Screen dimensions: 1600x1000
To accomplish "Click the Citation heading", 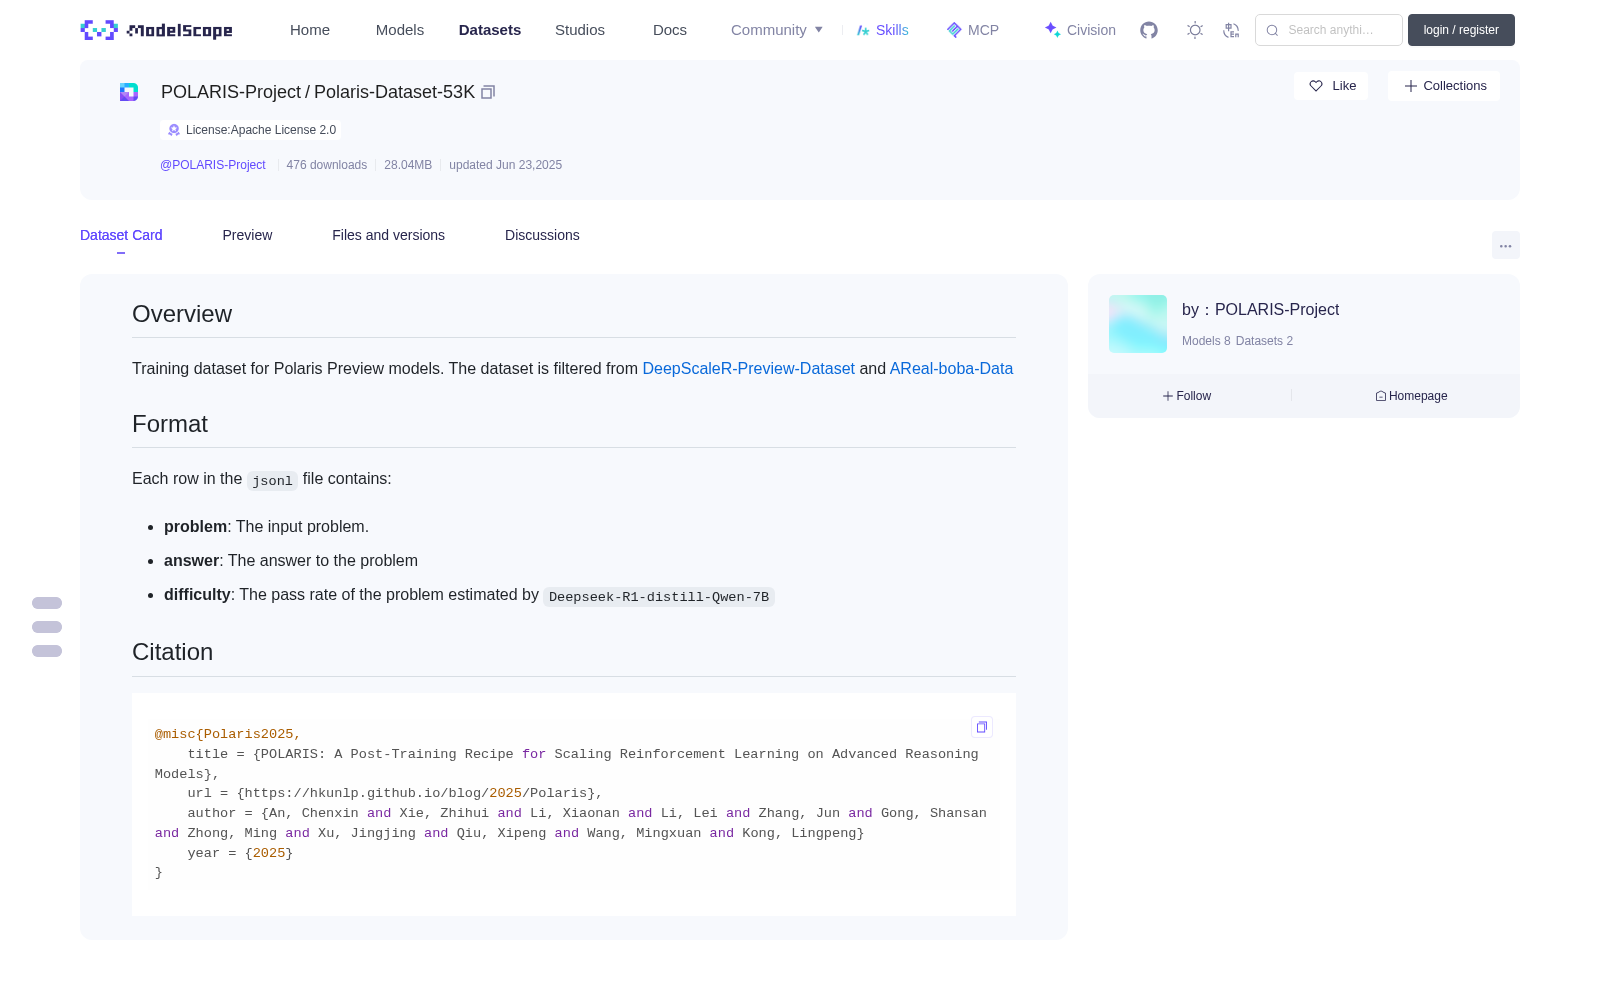I will (172, 652).
